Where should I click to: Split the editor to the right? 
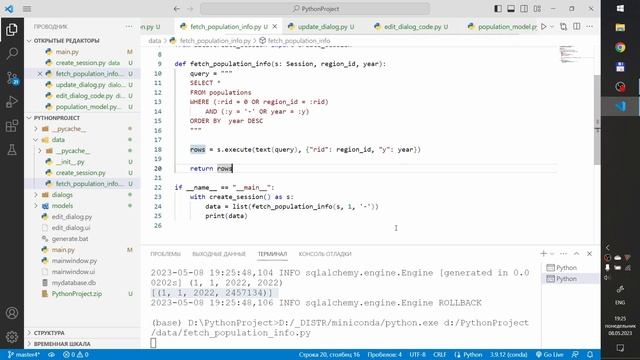[x=577, y=27]
